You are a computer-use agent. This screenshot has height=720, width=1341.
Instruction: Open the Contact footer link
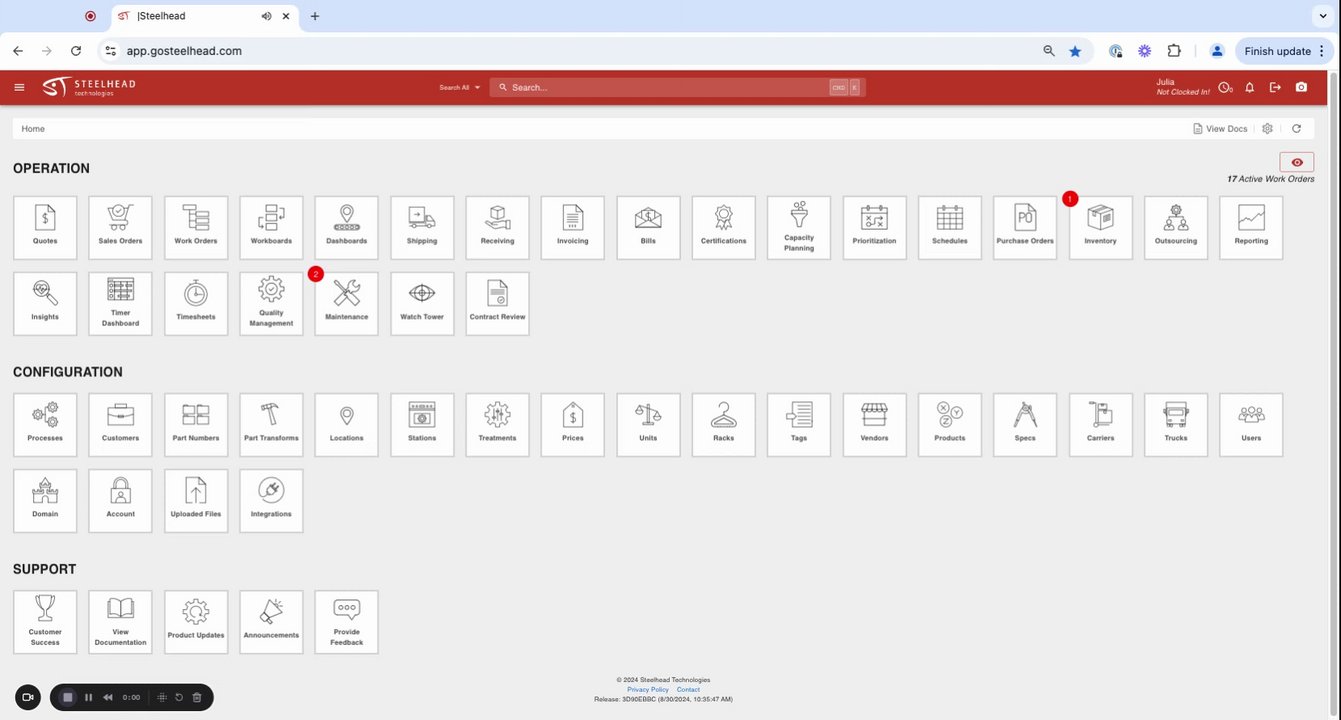(x=688, y=690)
